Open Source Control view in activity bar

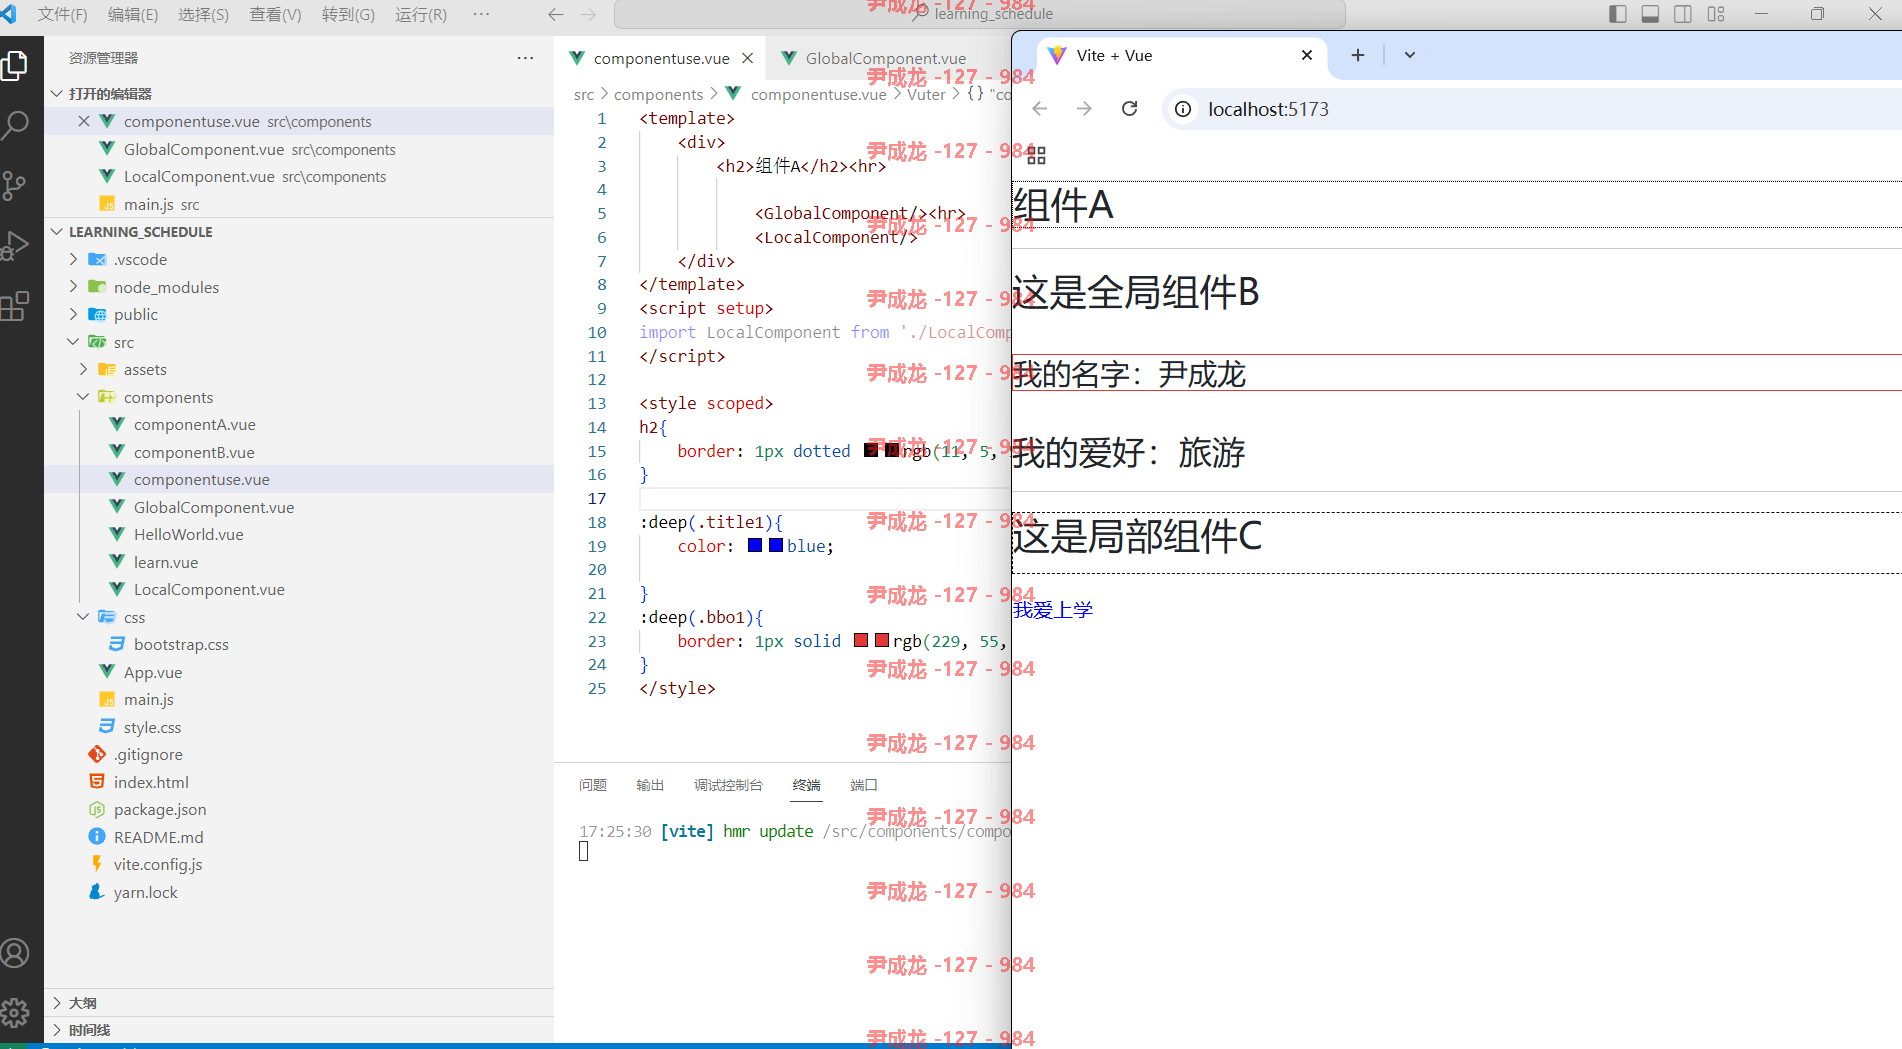pyautogui.click(x=15, y=185)
